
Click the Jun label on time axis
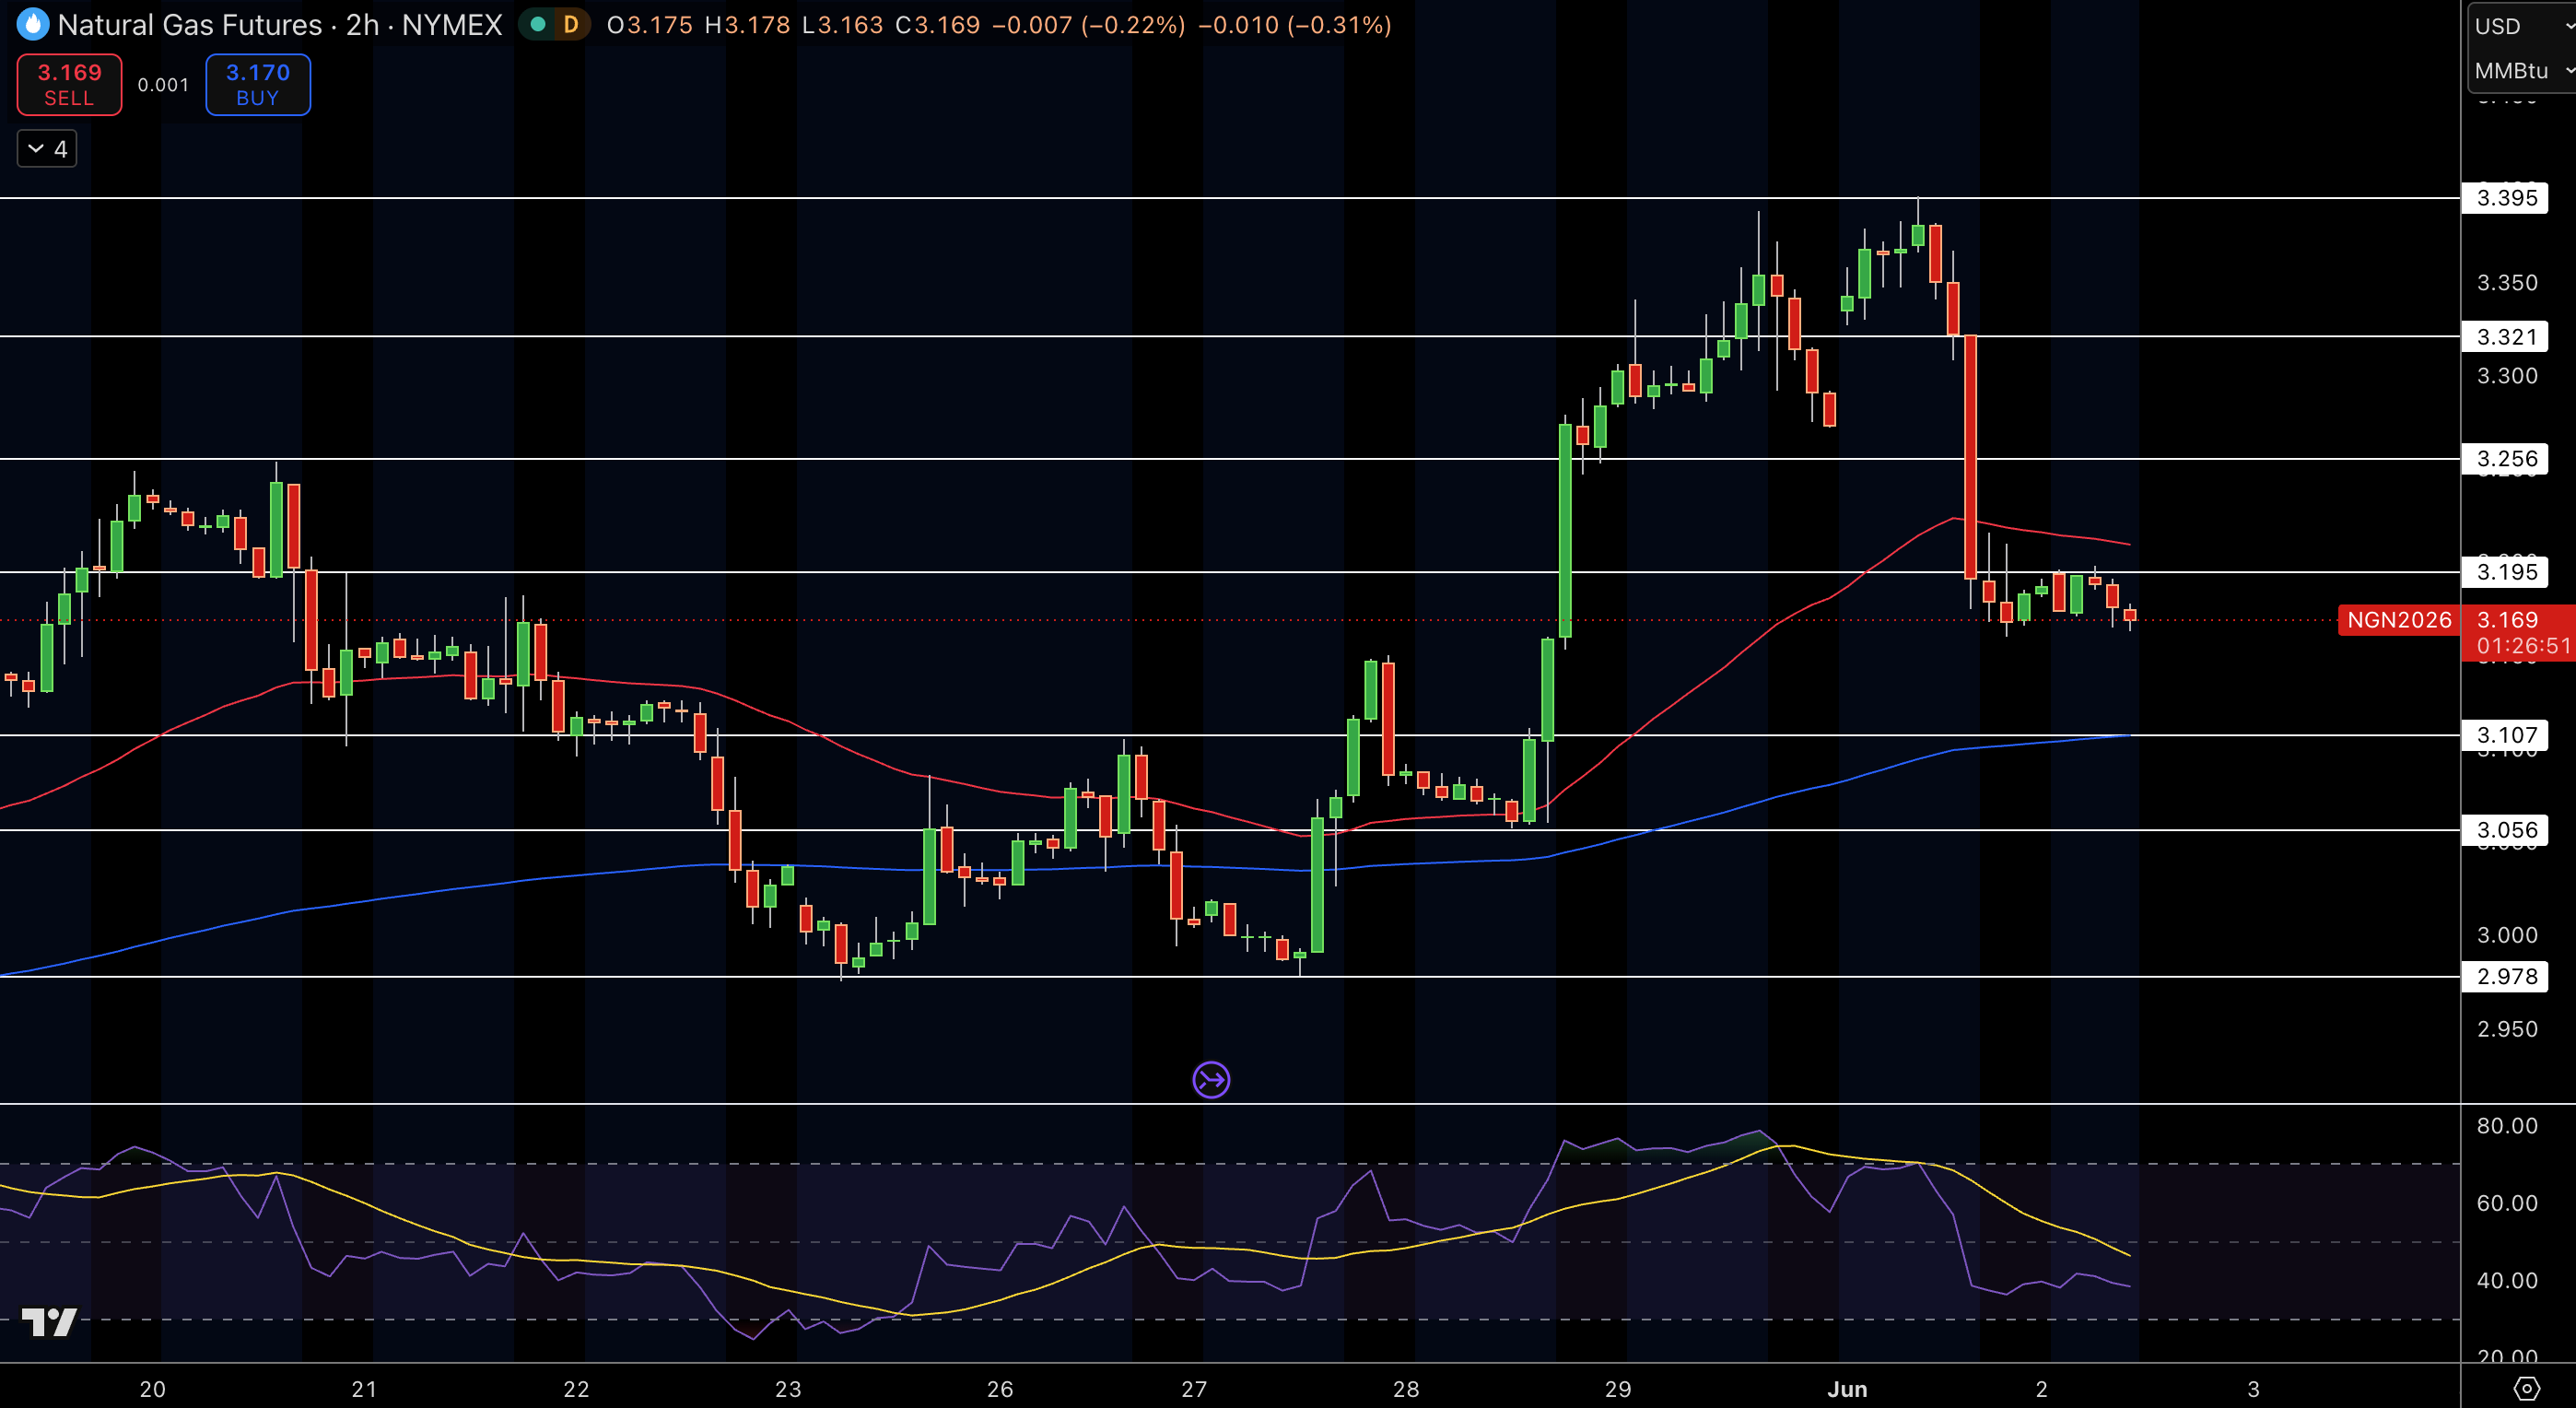(x=1847, y=1389)
